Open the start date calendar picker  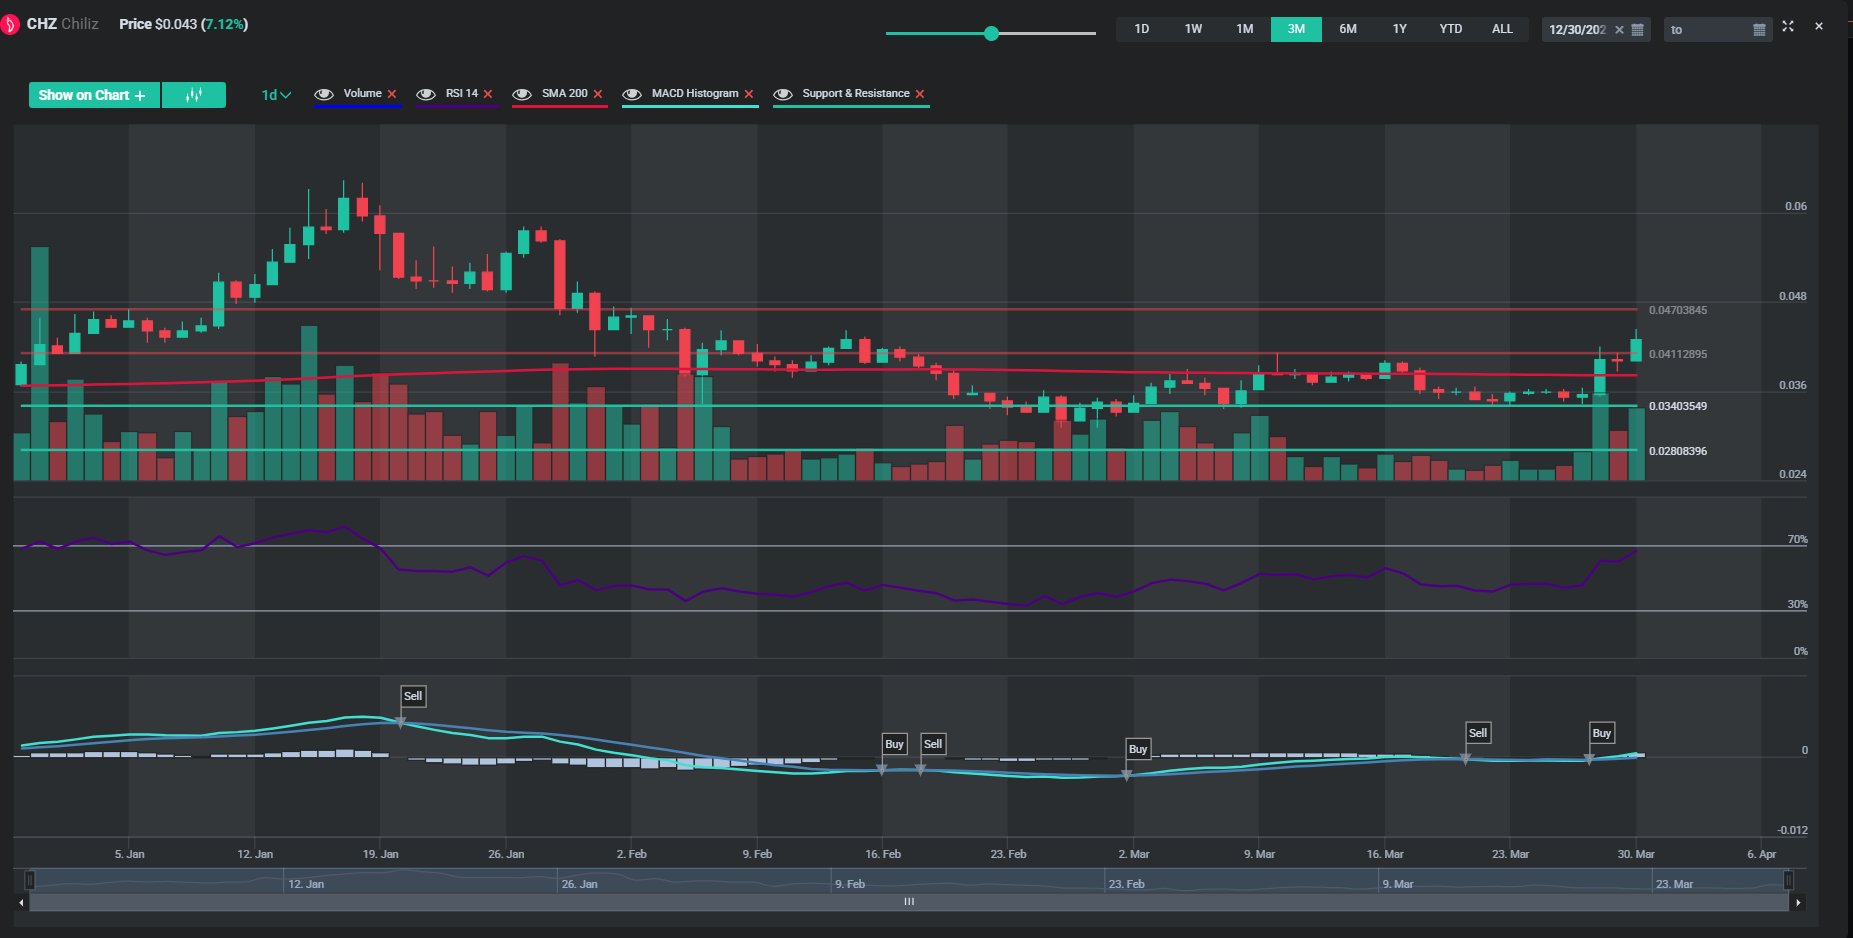(x=1637, y=30)
